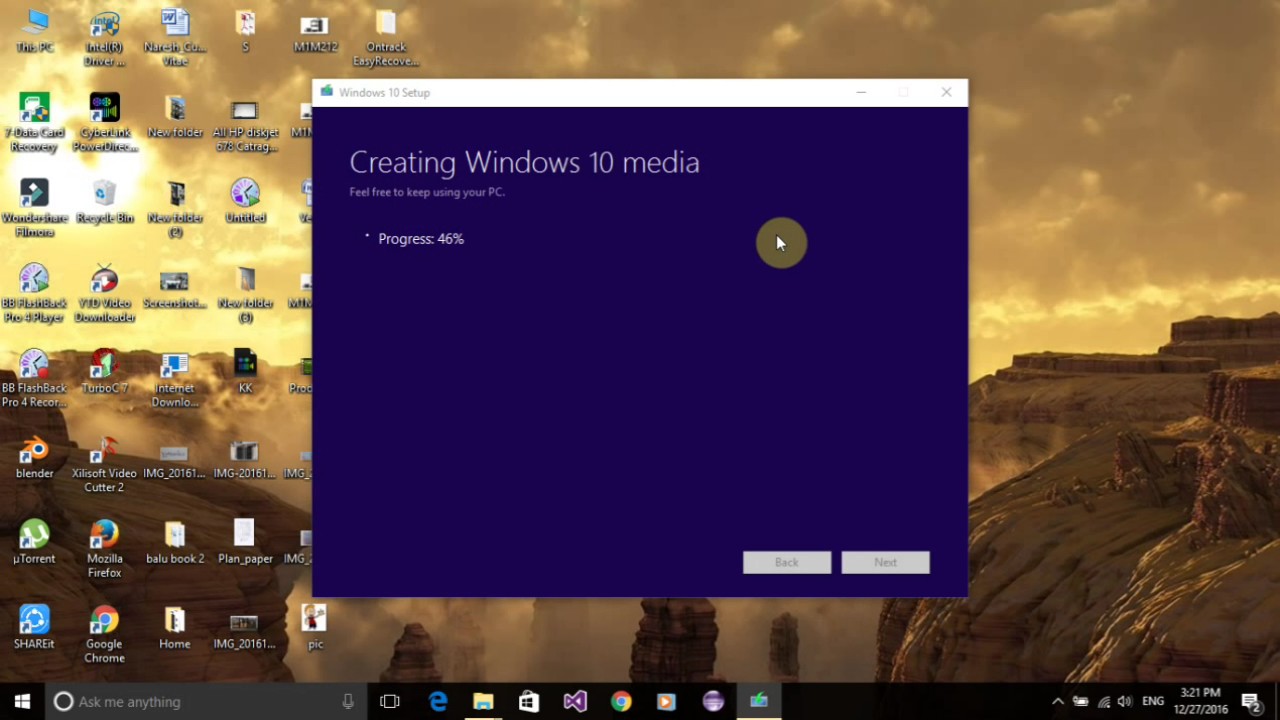The image size is (1280, 720).
Task: Close the Windows 10 Setup window
Action: tap(946, 92)
